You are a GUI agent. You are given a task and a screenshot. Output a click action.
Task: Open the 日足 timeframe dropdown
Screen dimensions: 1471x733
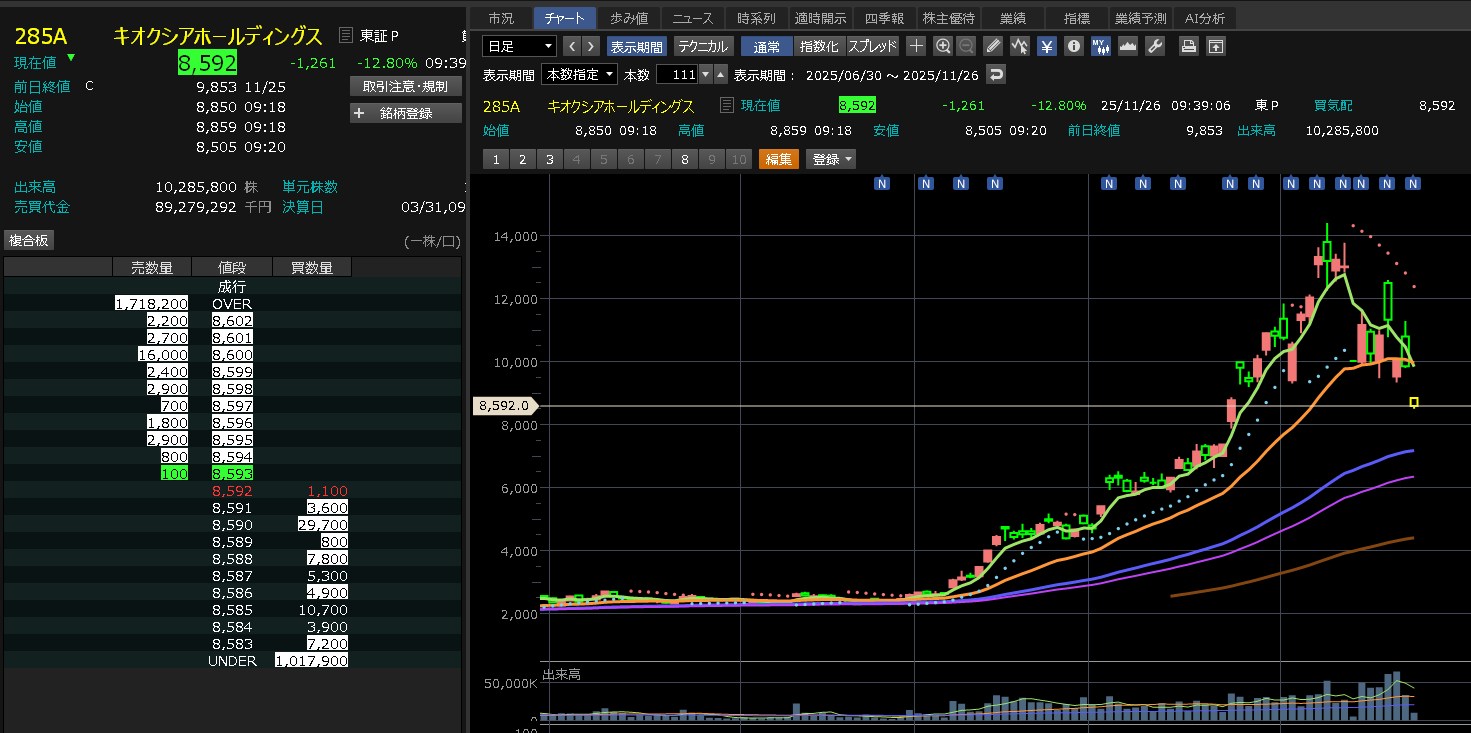519,46
